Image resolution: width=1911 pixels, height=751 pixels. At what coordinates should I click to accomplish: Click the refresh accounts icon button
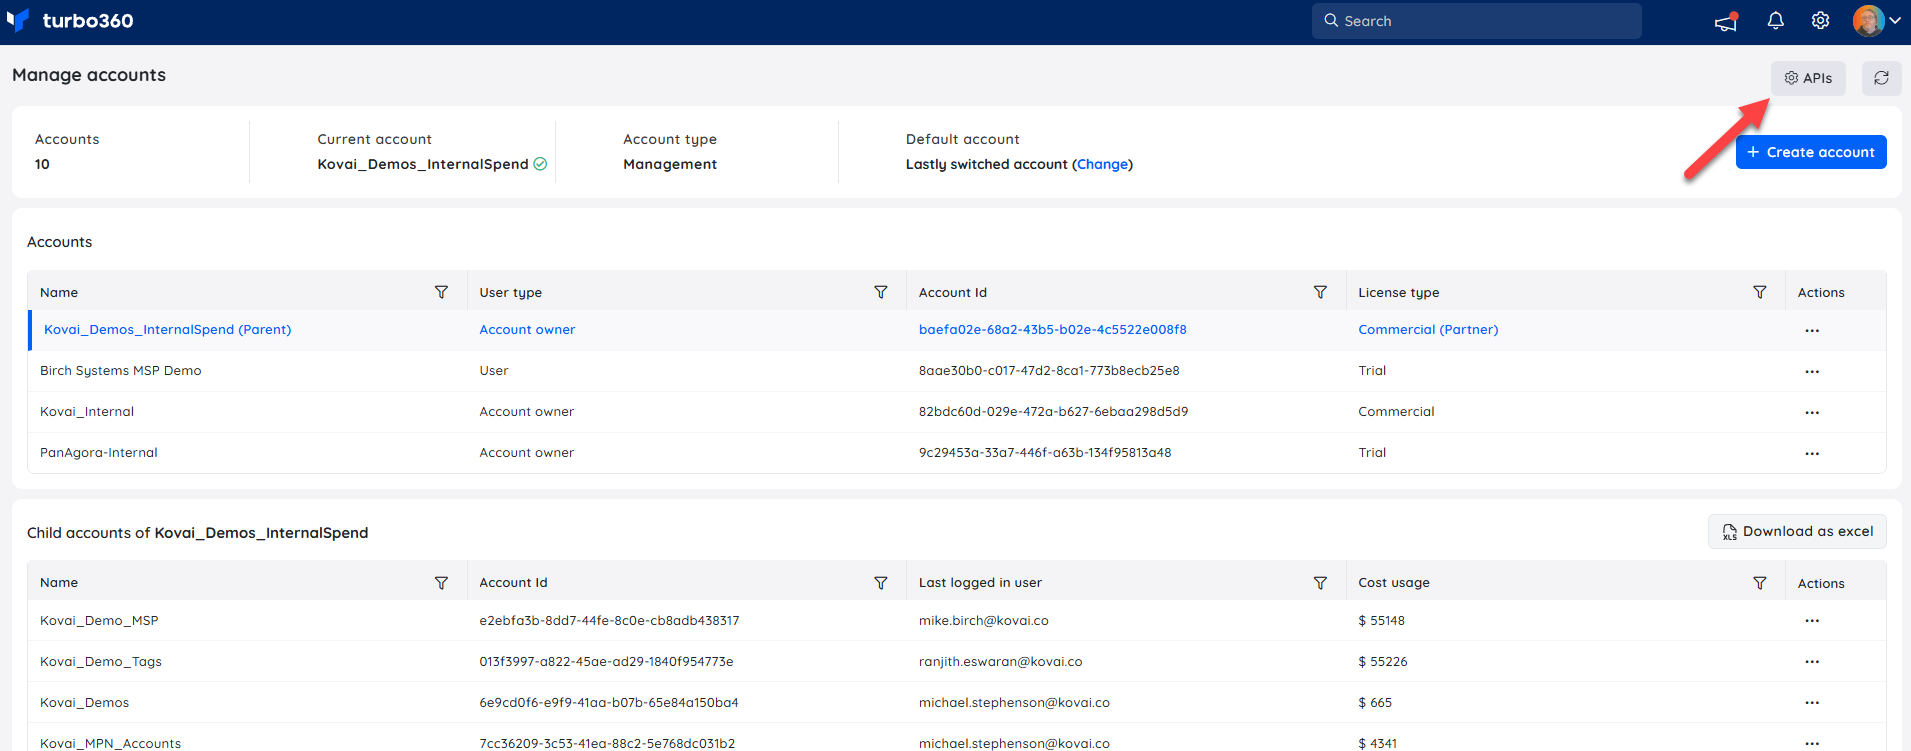(x=1881, y=78)
